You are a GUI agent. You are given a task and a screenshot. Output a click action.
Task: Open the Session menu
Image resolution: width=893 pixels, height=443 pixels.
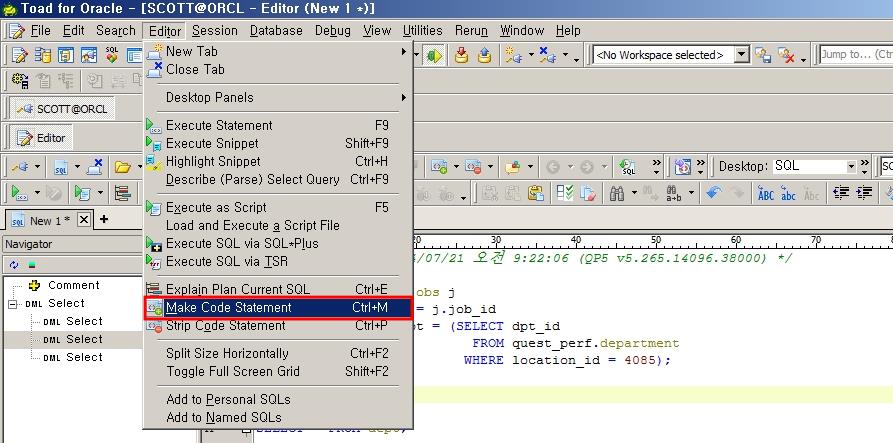click(x=214, y=31)
